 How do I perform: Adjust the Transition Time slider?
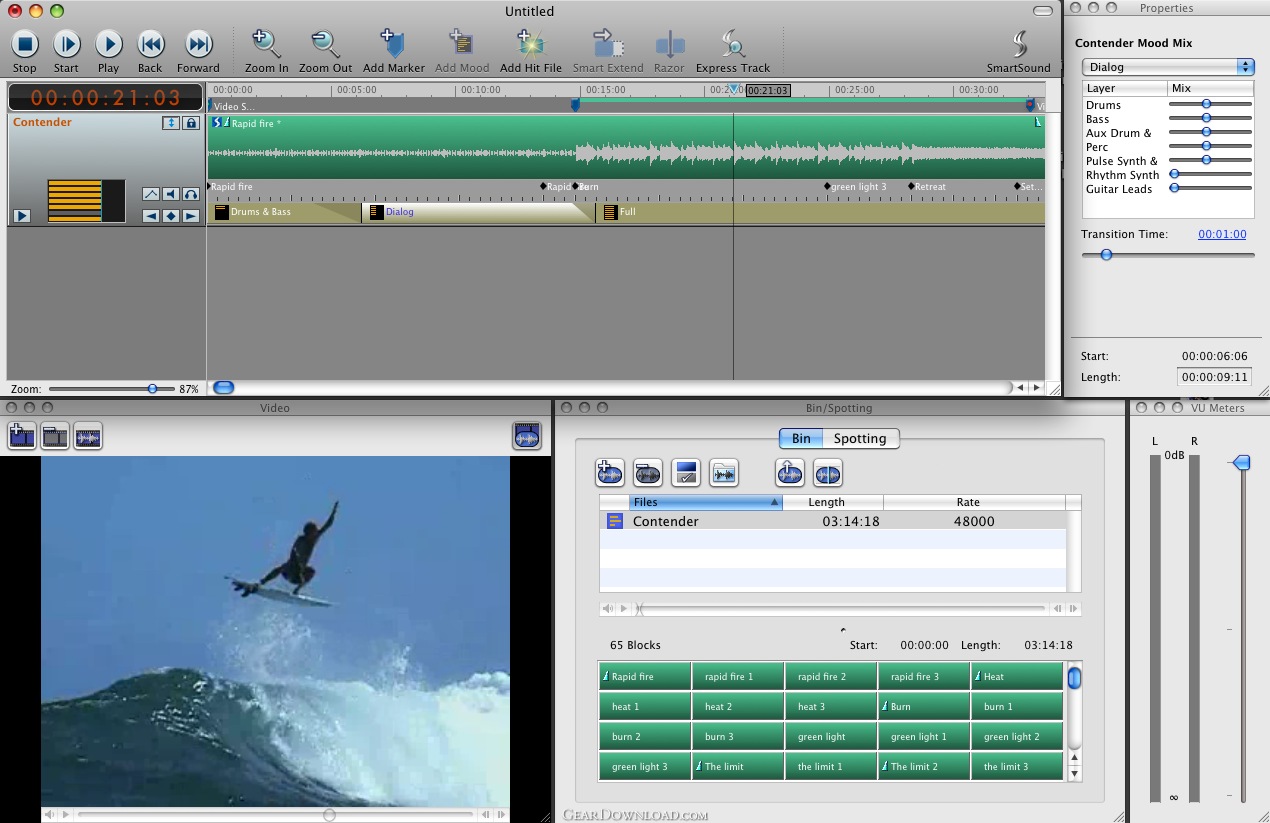click(x=1106, y=255)
